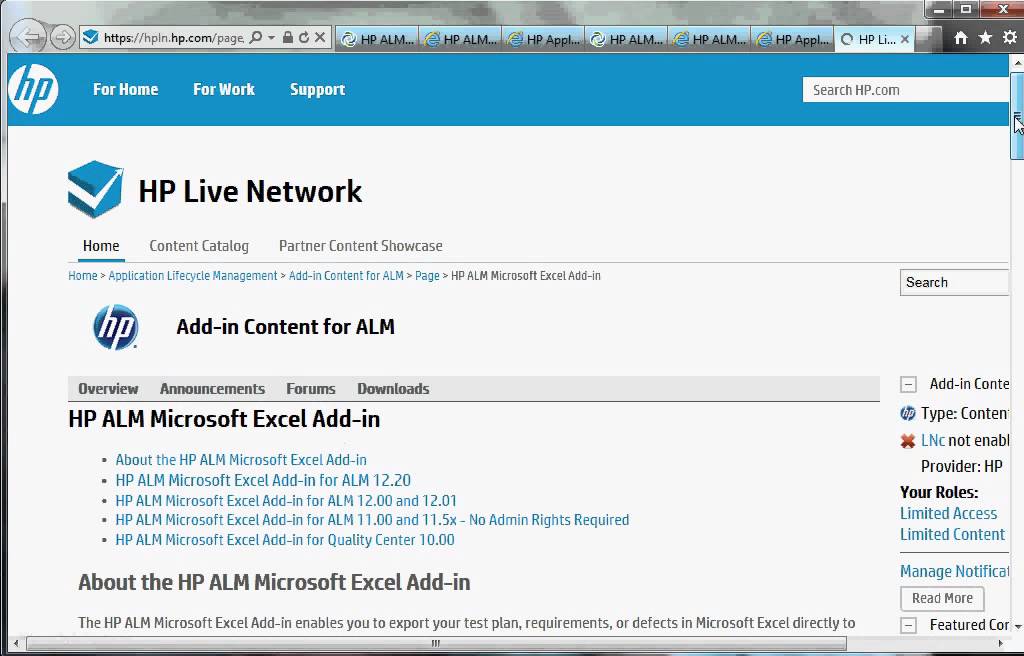This screenshot has width=1024, height=656.
Task: Open the For Work menu
Action: pos(224,90)
